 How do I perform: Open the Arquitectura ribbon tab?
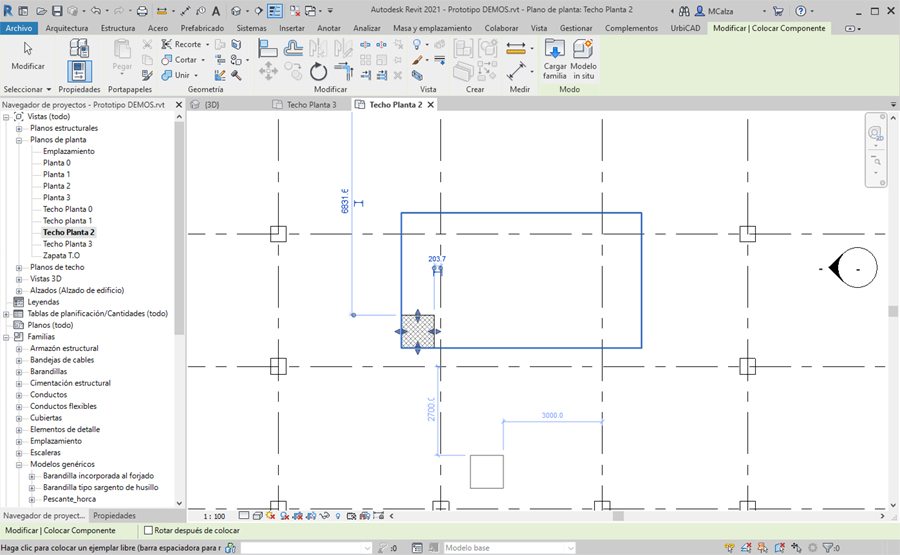[x=67, y=28]
